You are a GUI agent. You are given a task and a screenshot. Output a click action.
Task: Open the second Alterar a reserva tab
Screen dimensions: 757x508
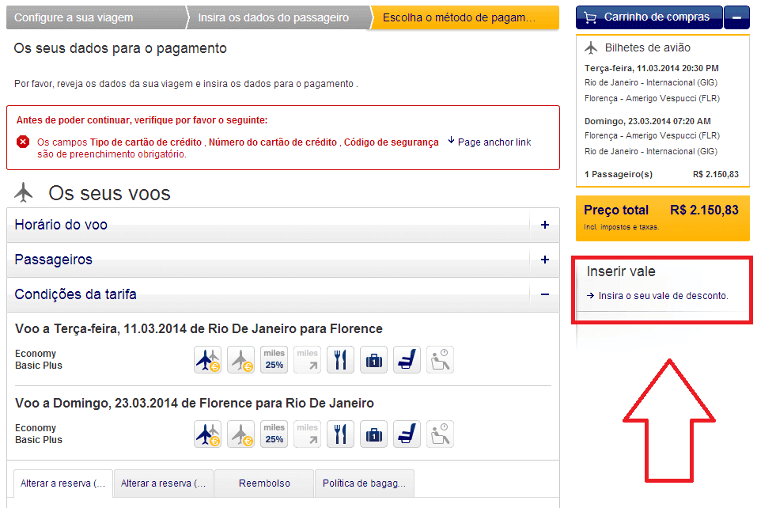click(x=164, y=483)
